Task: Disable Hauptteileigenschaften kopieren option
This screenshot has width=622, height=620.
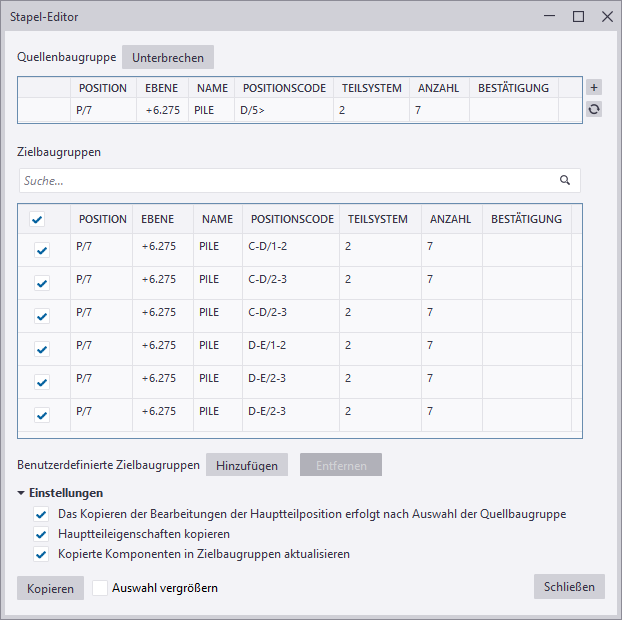Action: click(x=41, y=534)
